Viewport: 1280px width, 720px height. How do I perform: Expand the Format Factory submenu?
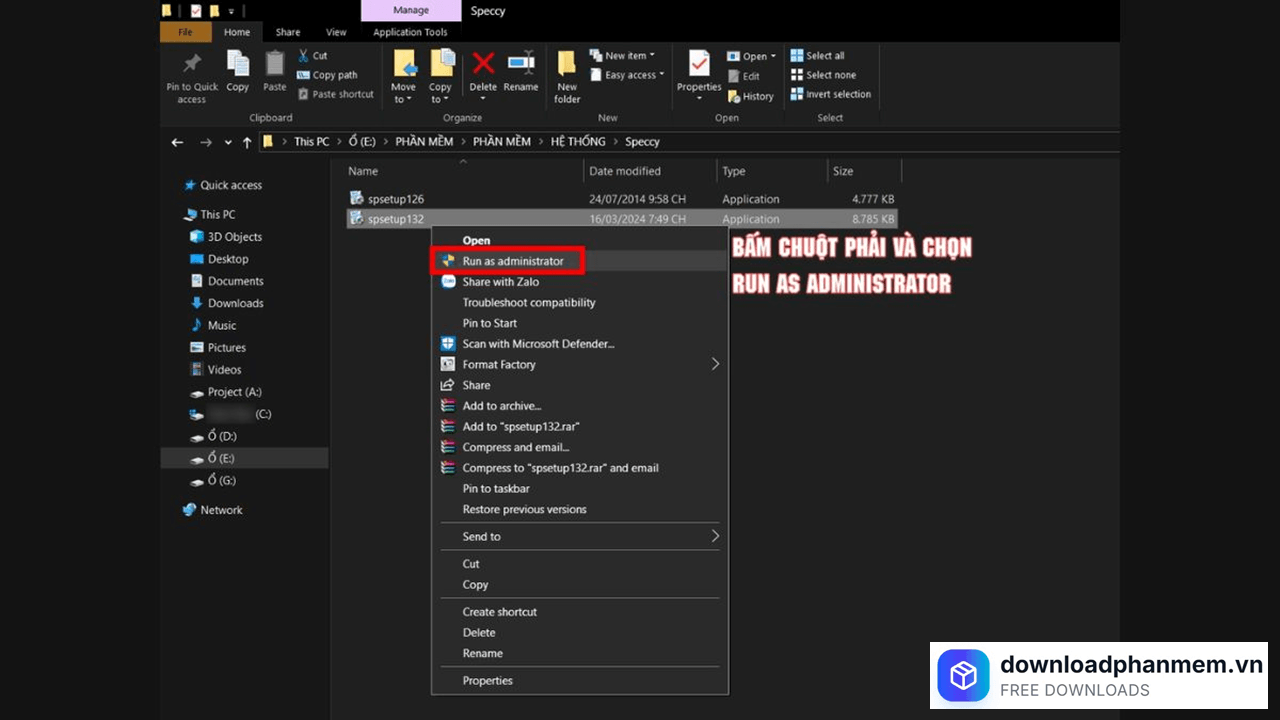[x=715, y=364]
